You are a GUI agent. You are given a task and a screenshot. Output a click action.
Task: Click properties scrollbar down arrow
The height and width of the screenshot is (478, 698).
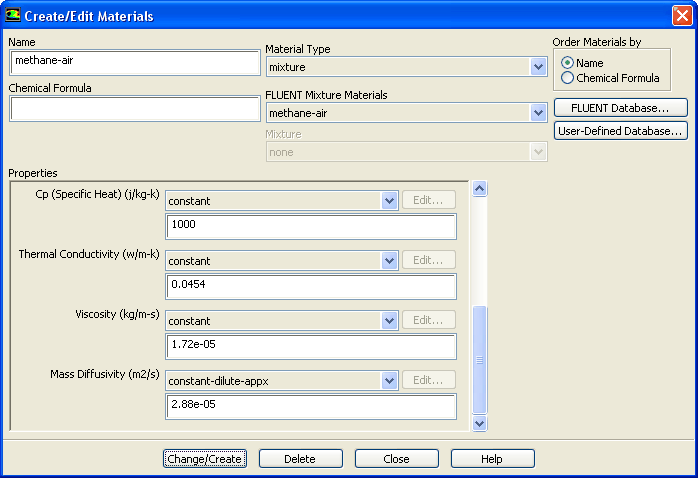[x=479, y=423]
